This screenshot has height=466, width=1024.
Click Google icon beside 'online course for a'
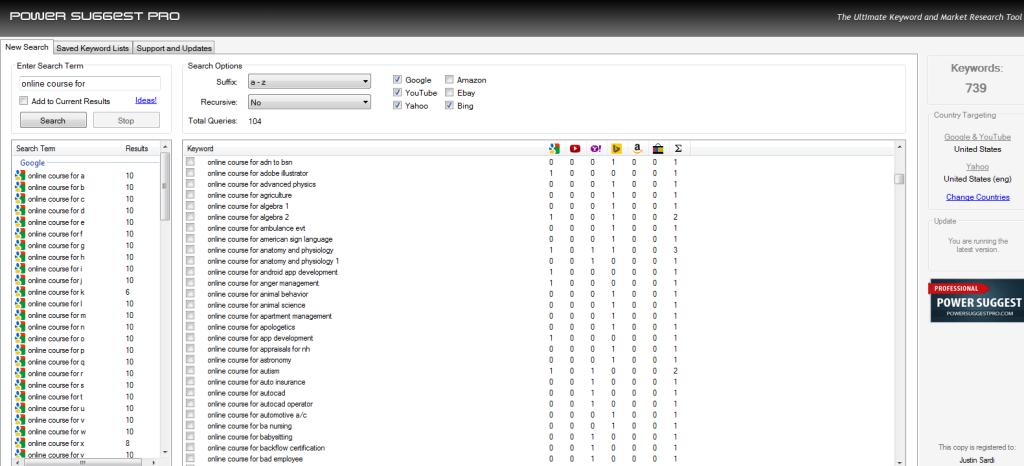(x=20, y=176)
